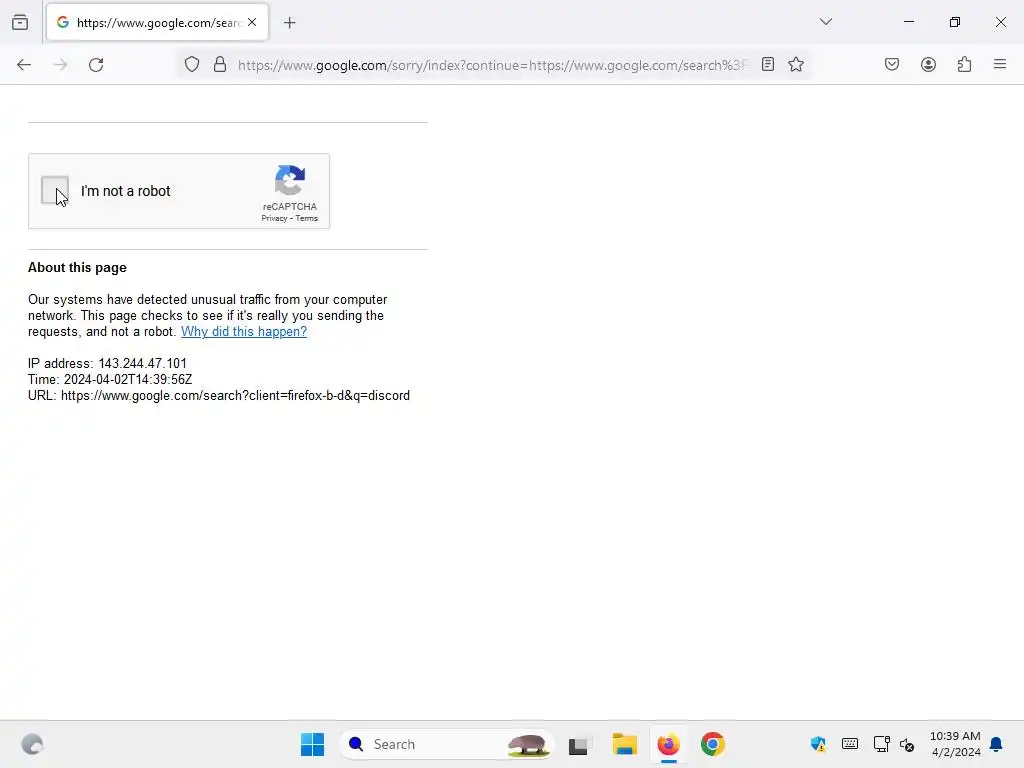Click the "About this page" heading
1024x768 pixels.
pyautogui.click(x=77, y=268)
